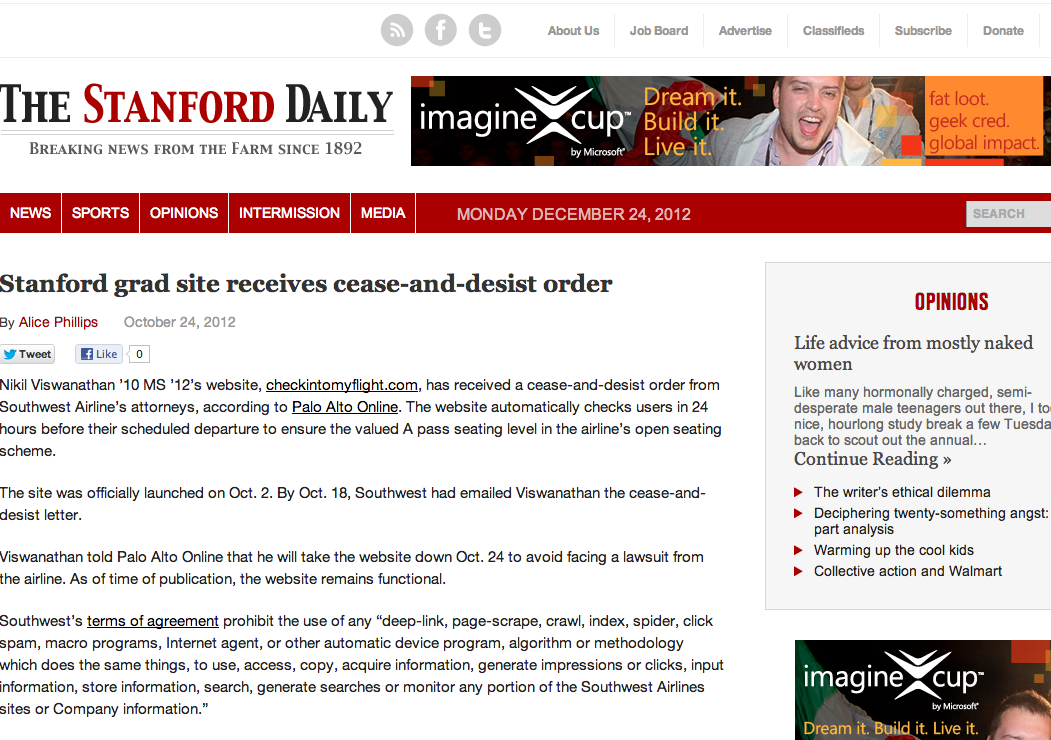
Task: Go to the Opinions menu
Action: 184,213
